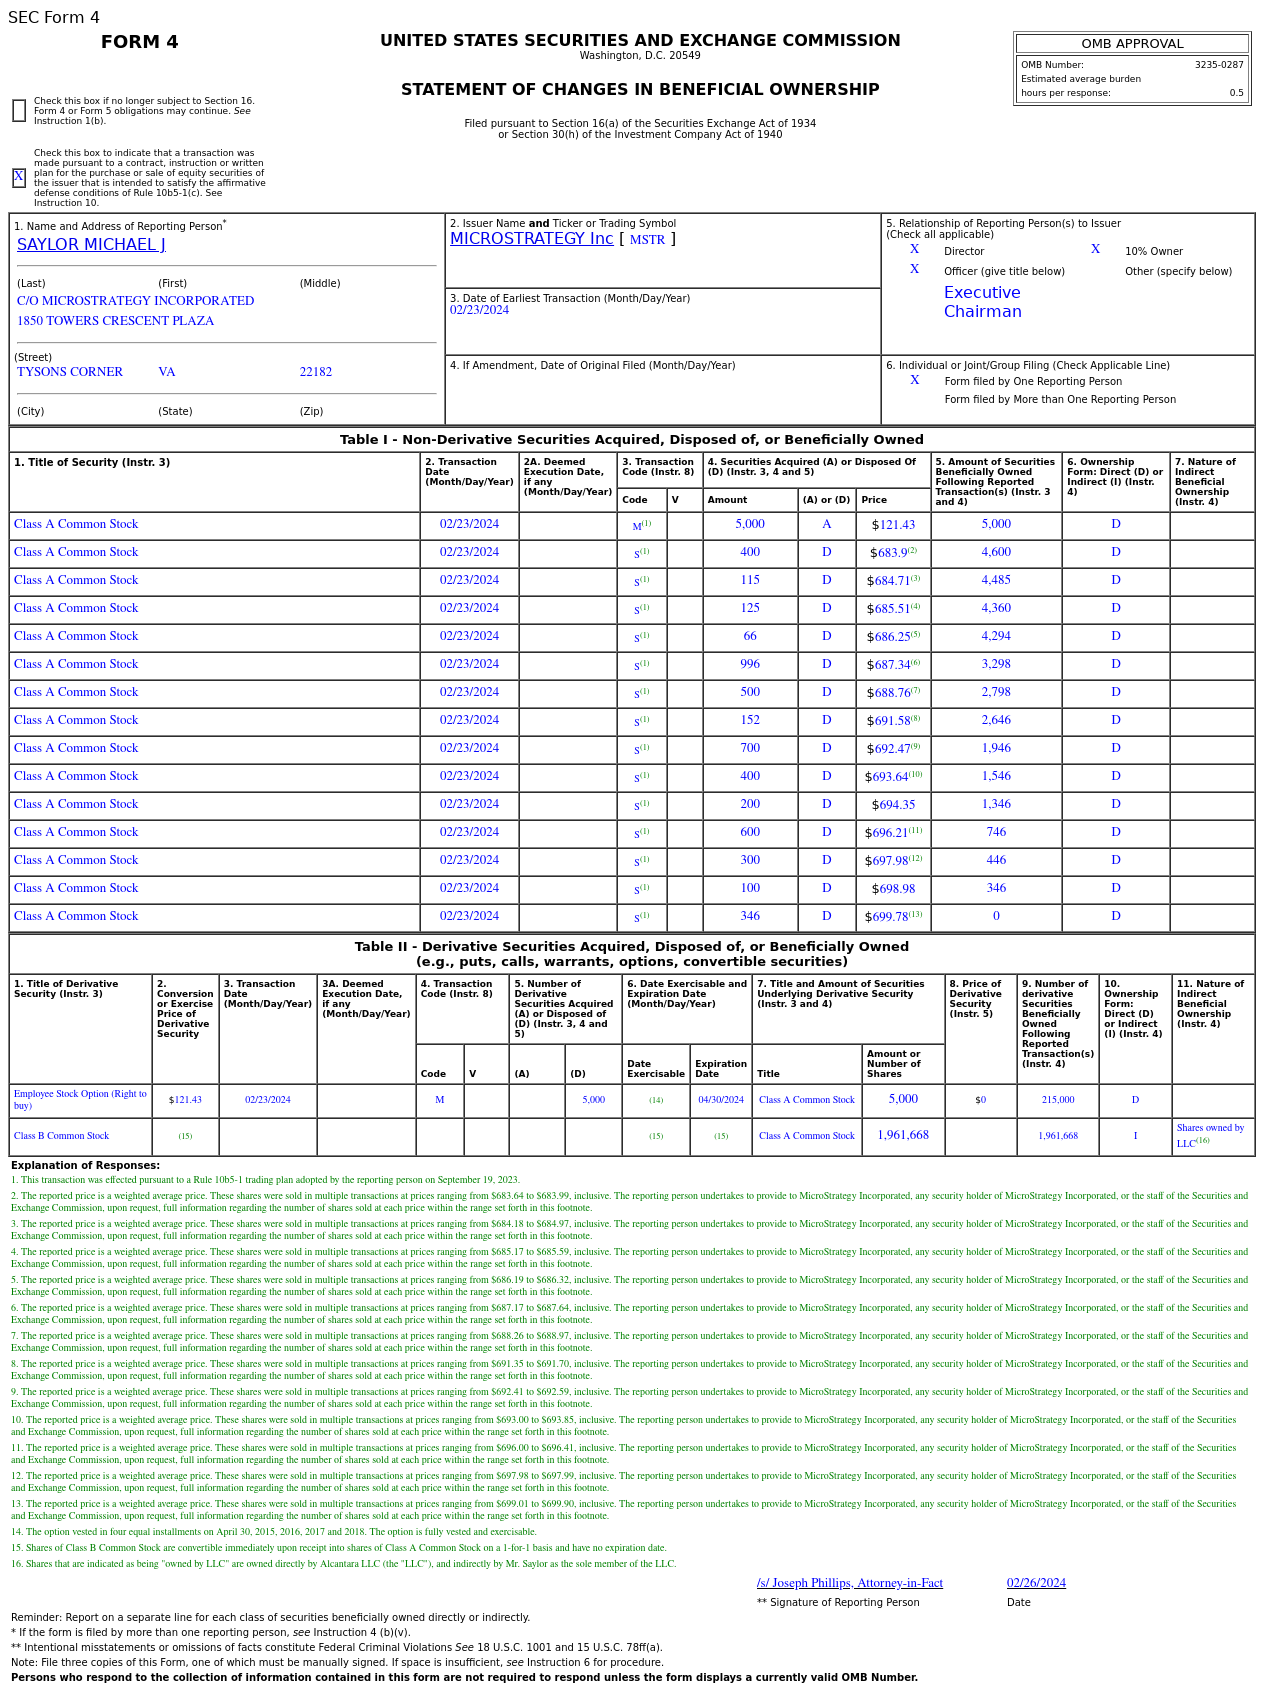Toggle the Form filed by One Reporting Person mark
Image resolution: width=1264 pixels, height=1707 pixels.
click(x=914, y=381)
